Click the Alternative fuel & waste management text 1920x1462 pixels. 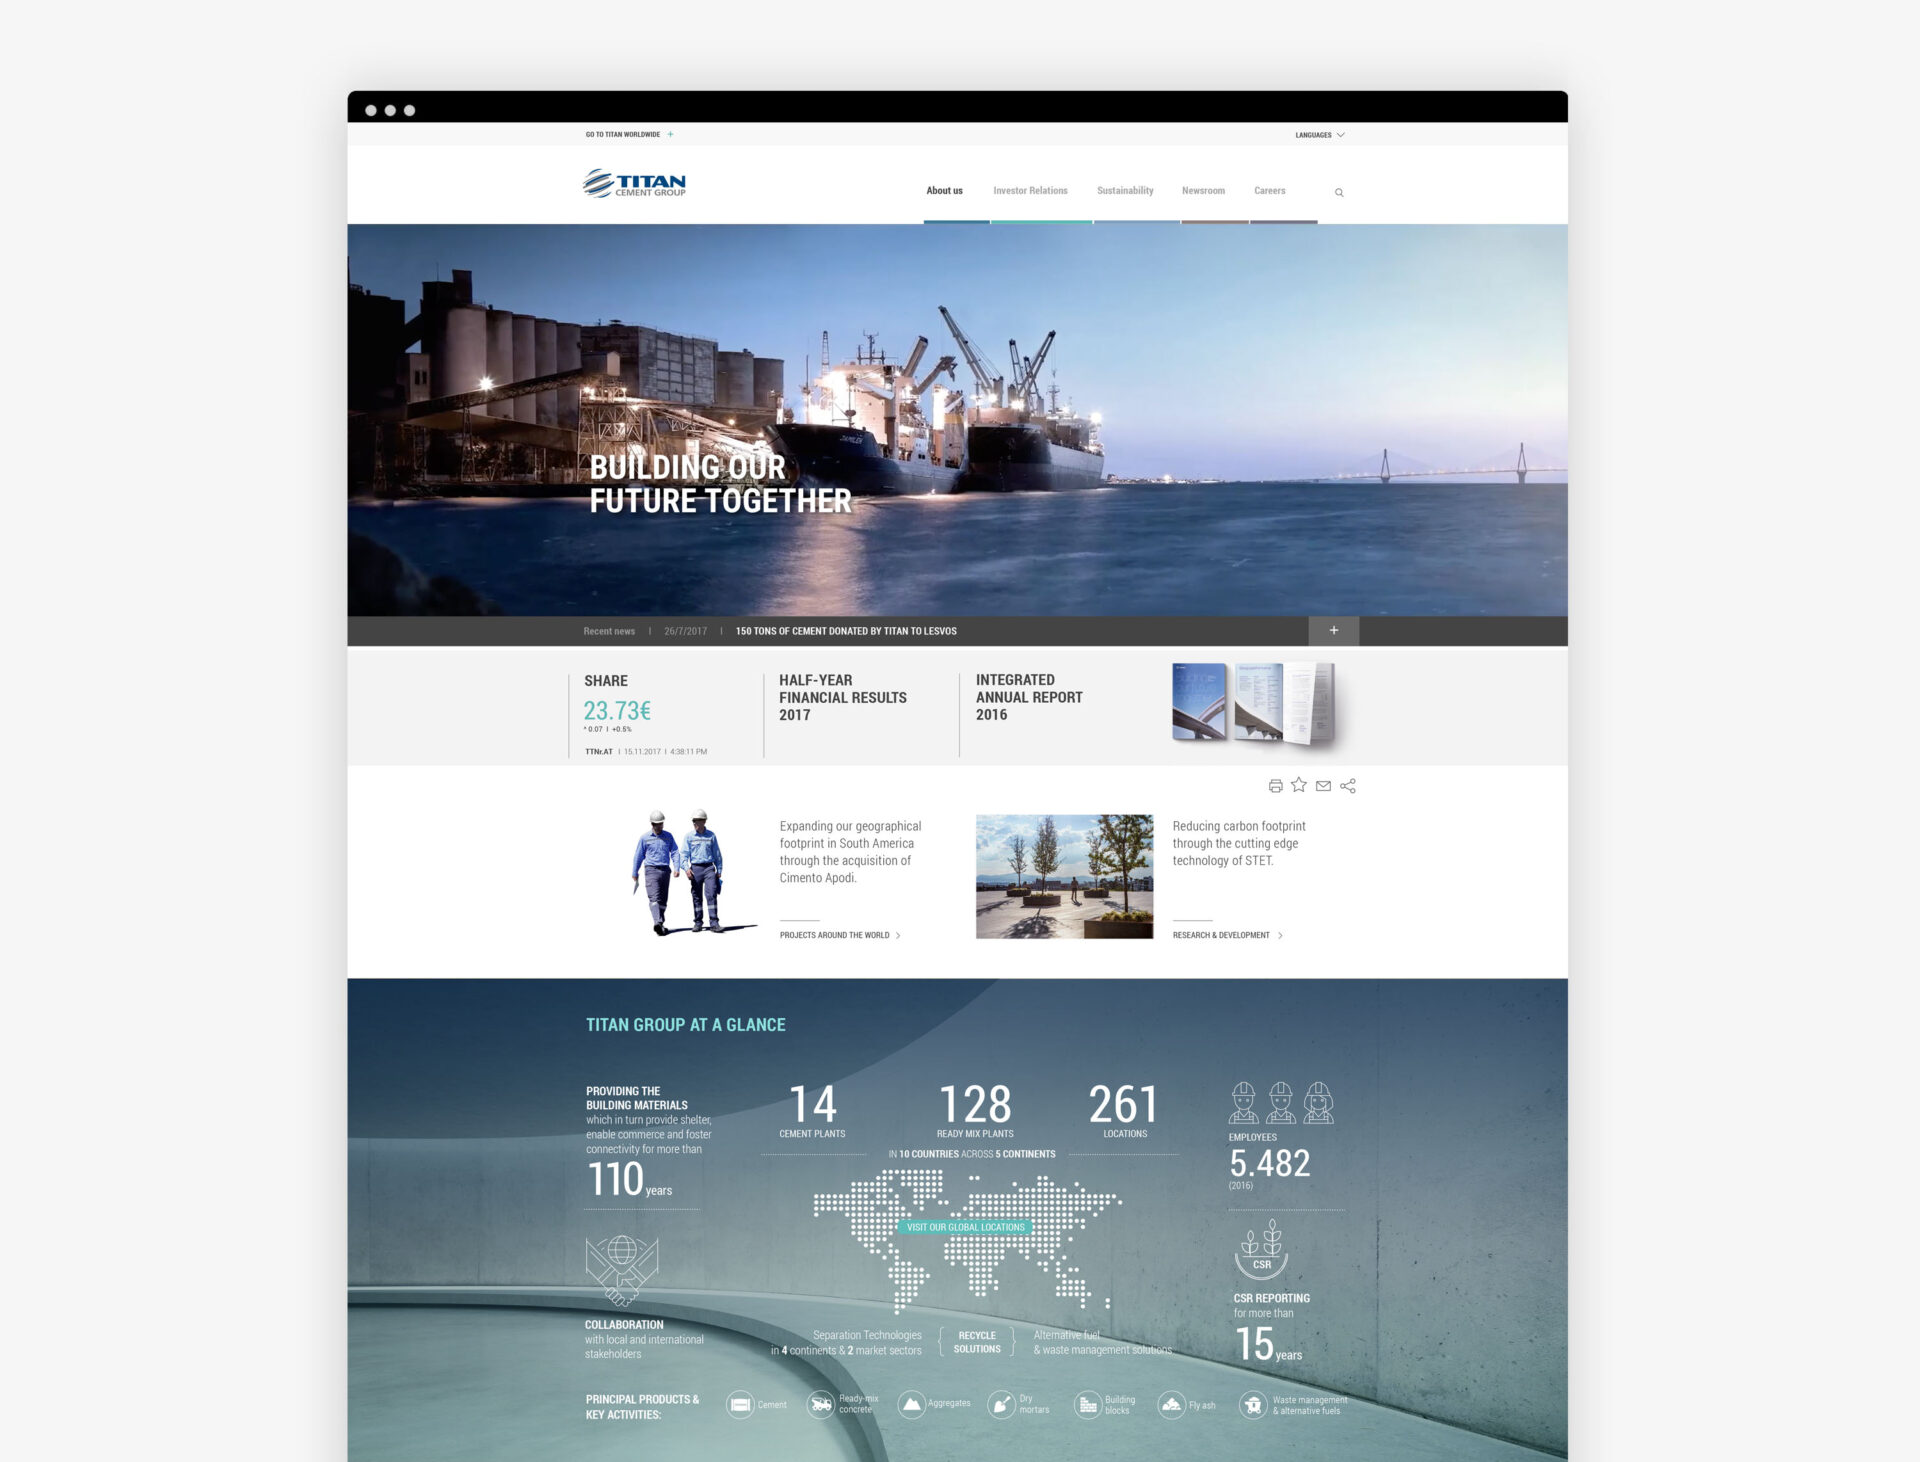(x=1102, y=1342)
